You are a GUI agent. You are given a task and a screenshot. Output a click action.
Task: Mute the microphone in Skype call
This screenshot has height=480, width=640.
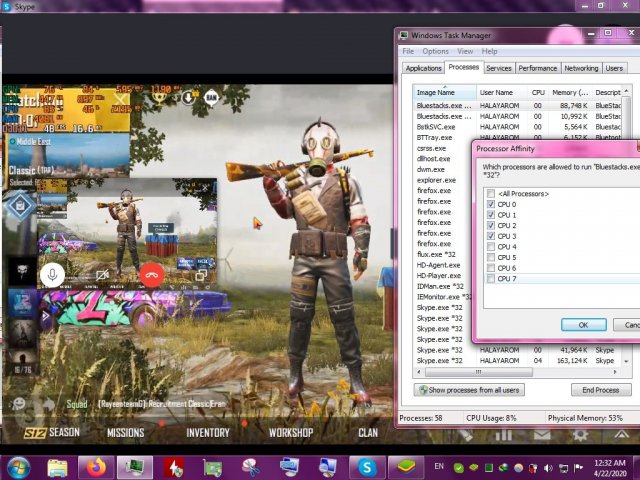point(53,273)
